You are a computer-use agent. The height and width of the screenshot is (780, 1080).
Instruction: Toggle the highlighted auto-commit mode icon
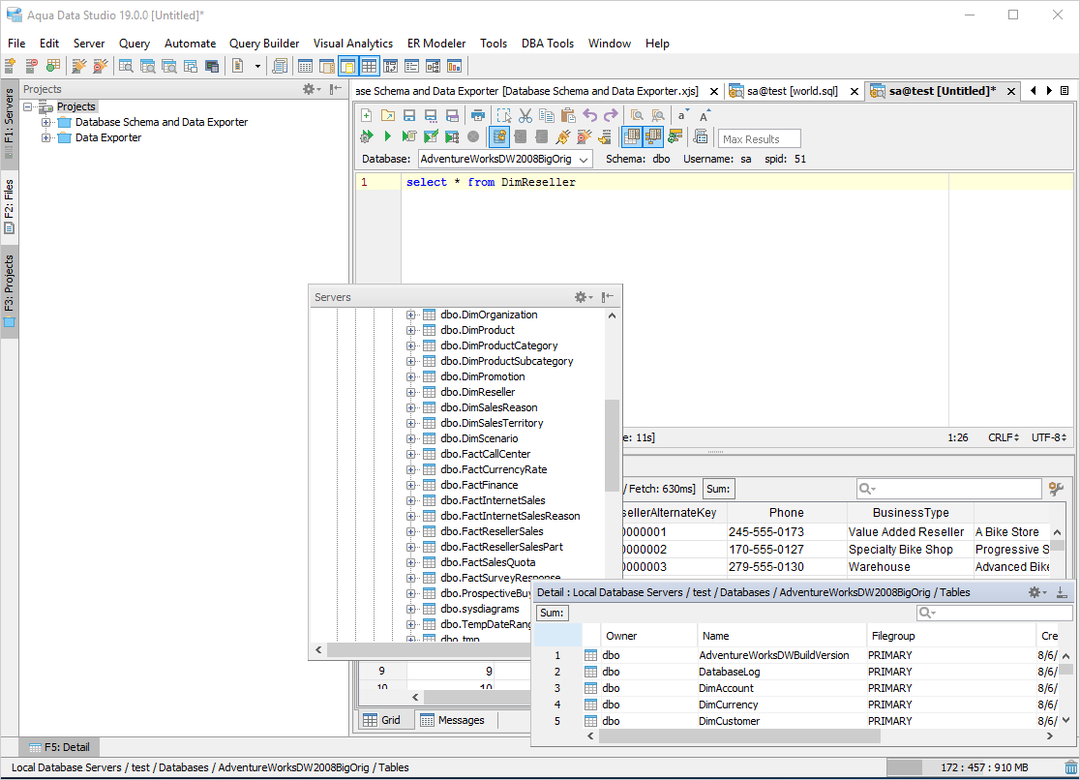pos(497,137)
